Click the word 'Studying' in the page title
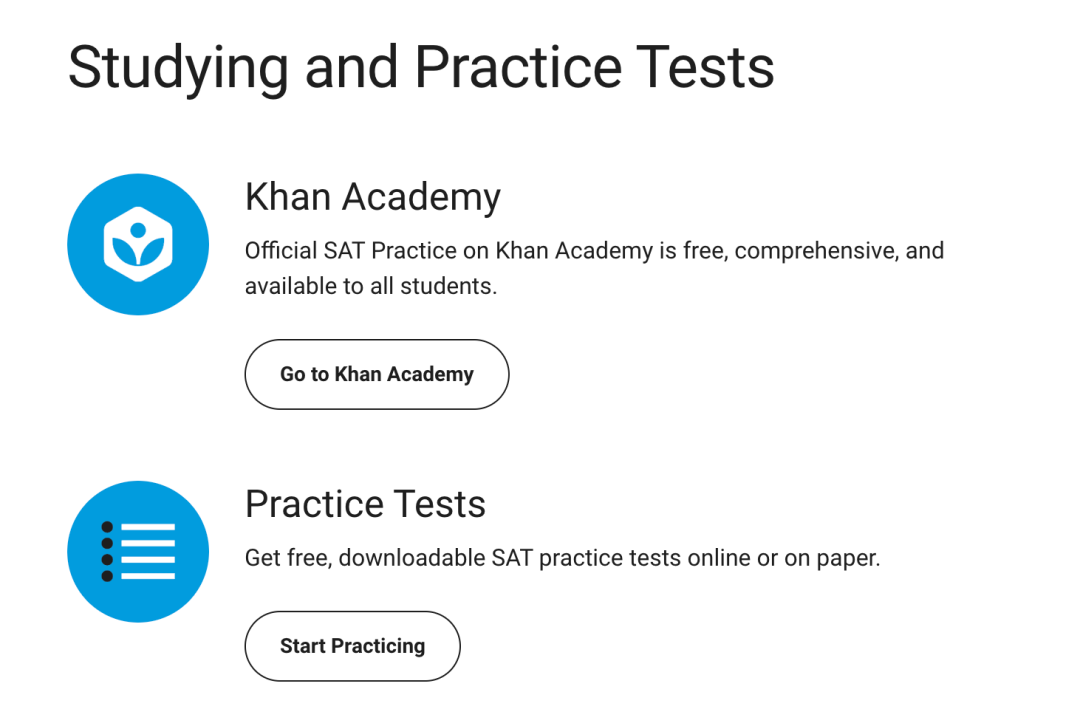 pyautogui.click(x=178, y=66)
